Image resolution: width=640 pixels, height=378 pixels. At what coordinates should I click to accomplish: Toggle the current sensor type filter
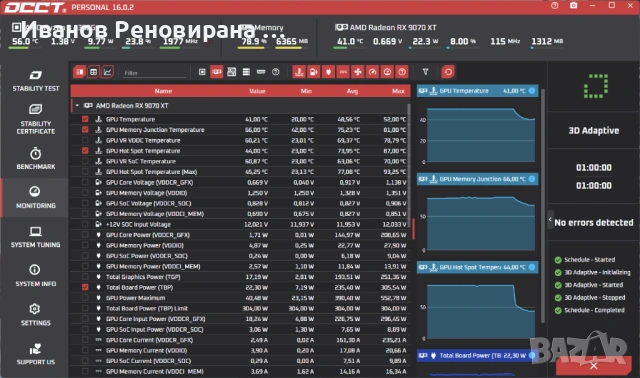pyautogui.click(x=343, y=72)
